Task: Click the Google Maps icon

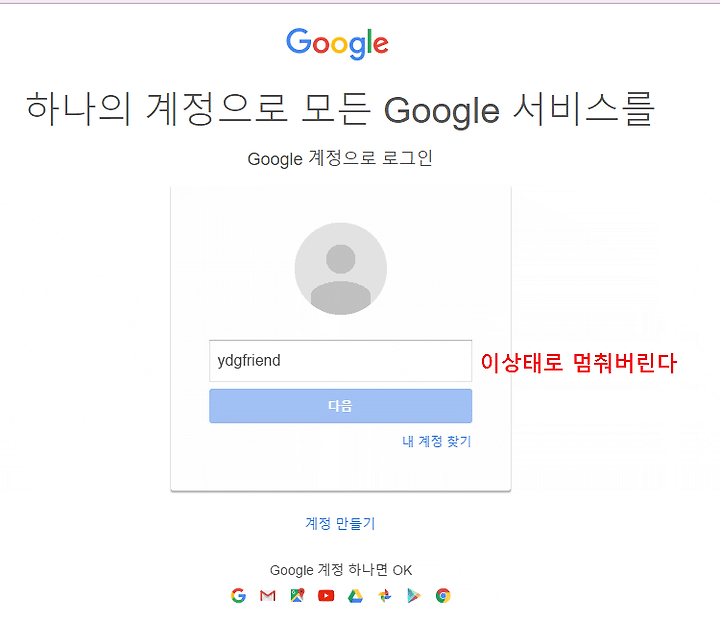Action: pyautogui.click(x=298, y=596)
